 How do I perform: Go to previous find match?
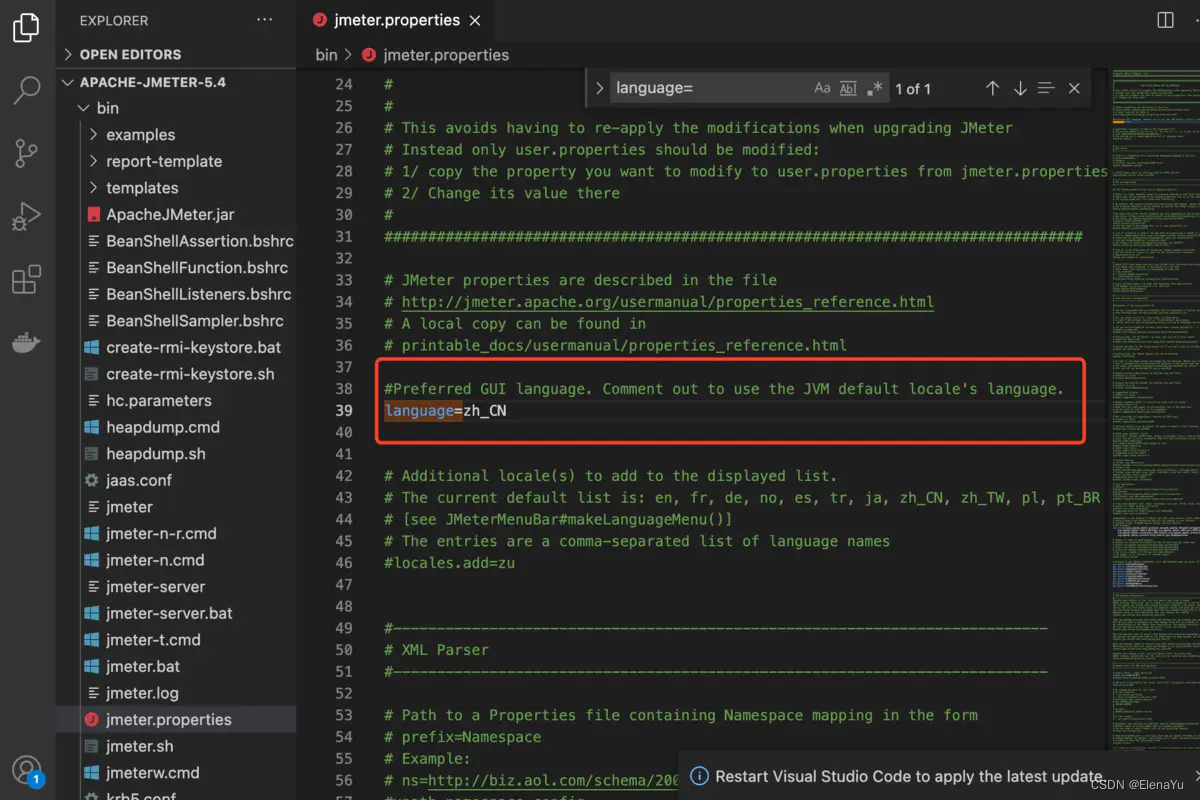992,88
